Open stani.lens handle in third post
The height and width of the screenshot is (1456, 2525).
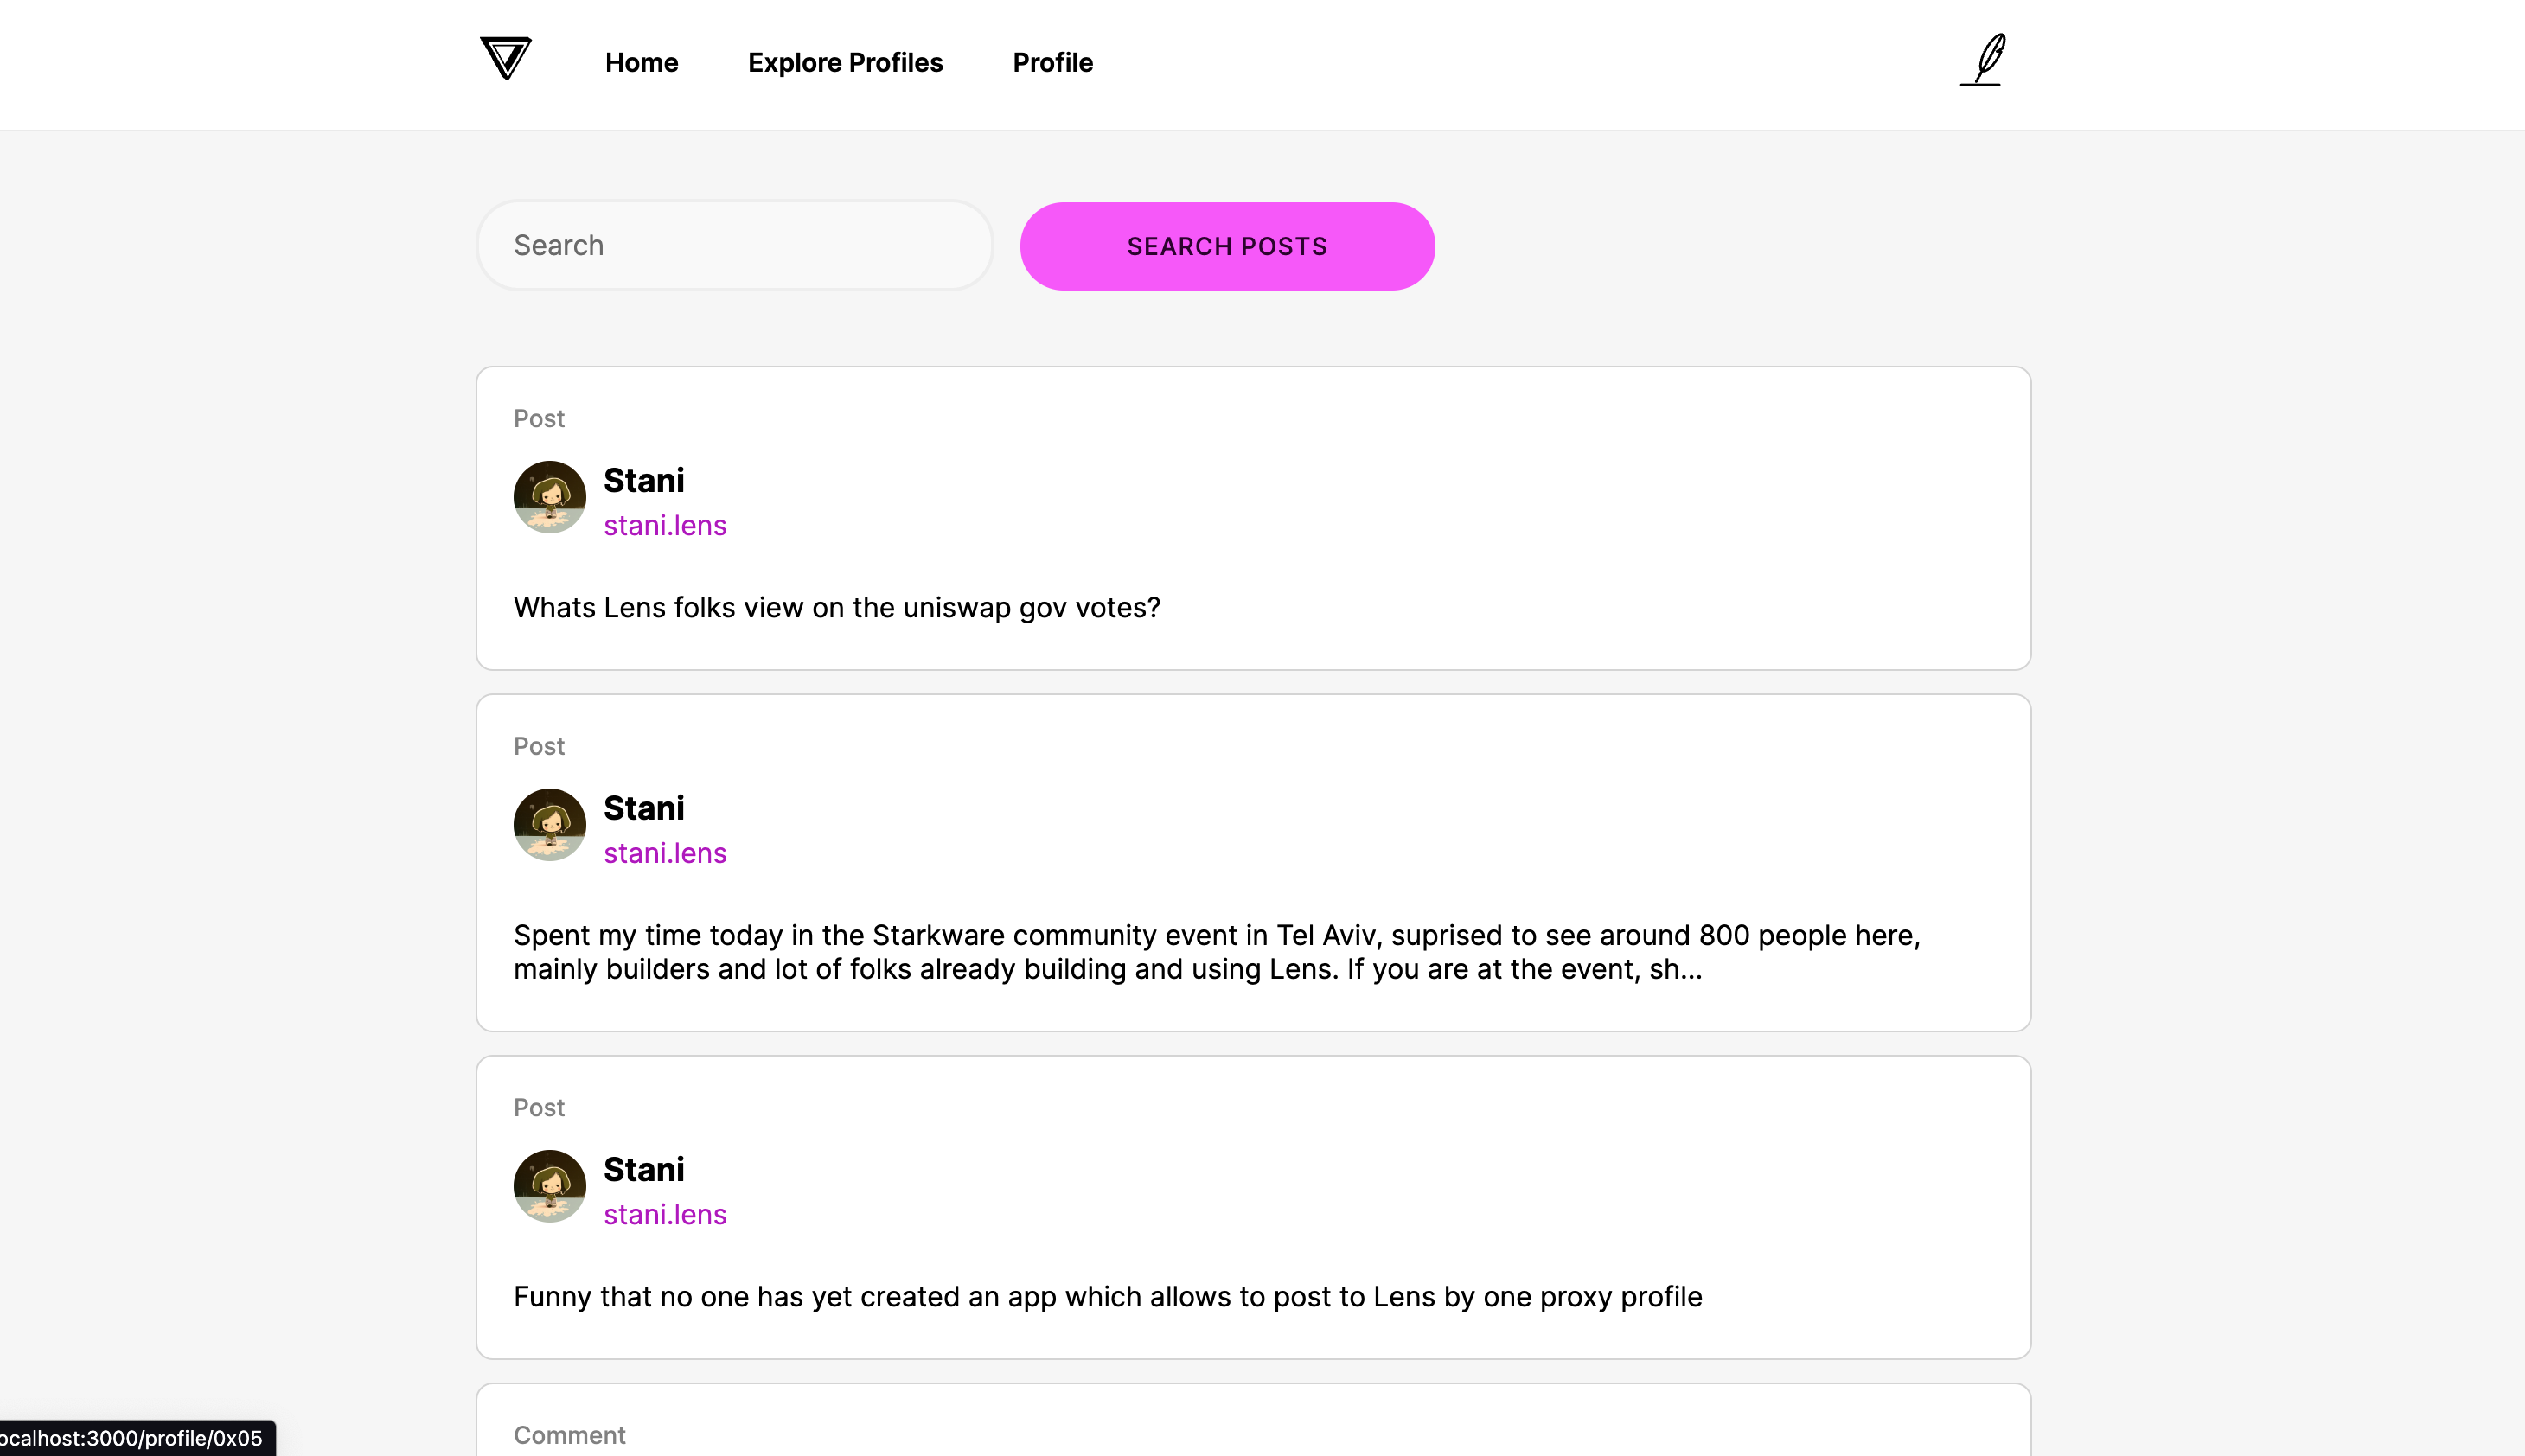(x=665, y=1214)
